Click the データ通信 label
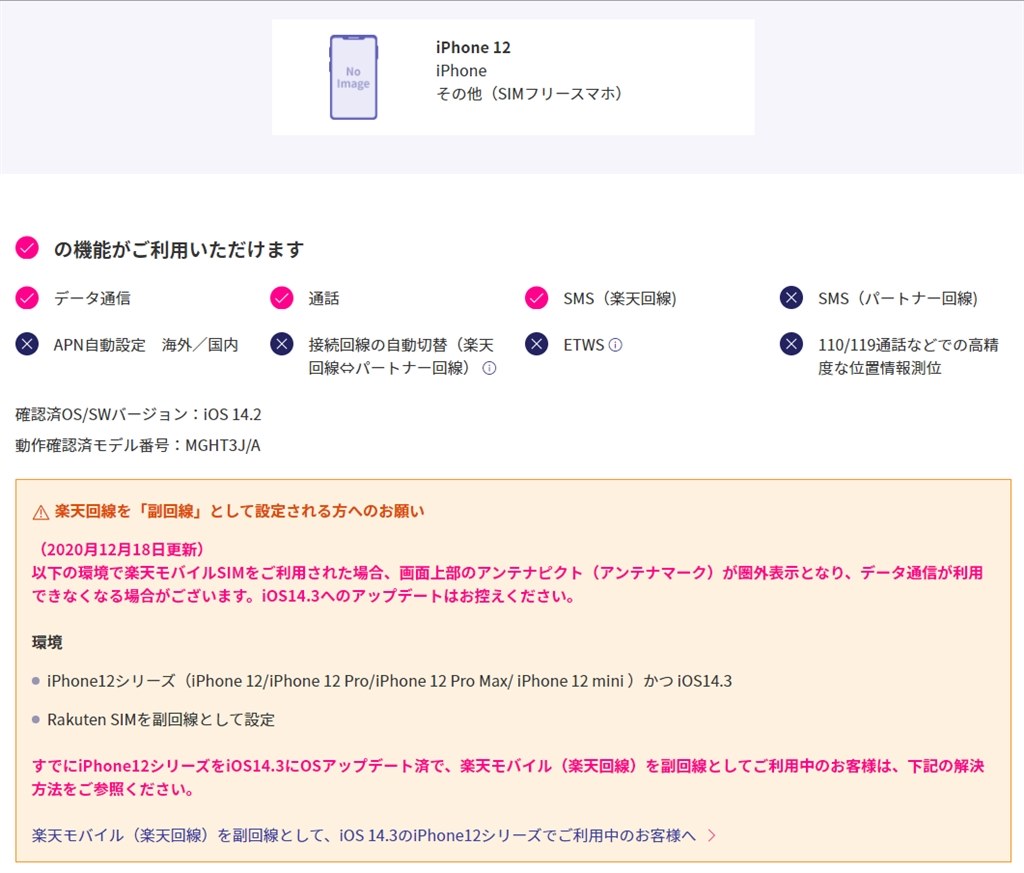The height and width of the screenshot is (873, 1024). pos(92,298)
